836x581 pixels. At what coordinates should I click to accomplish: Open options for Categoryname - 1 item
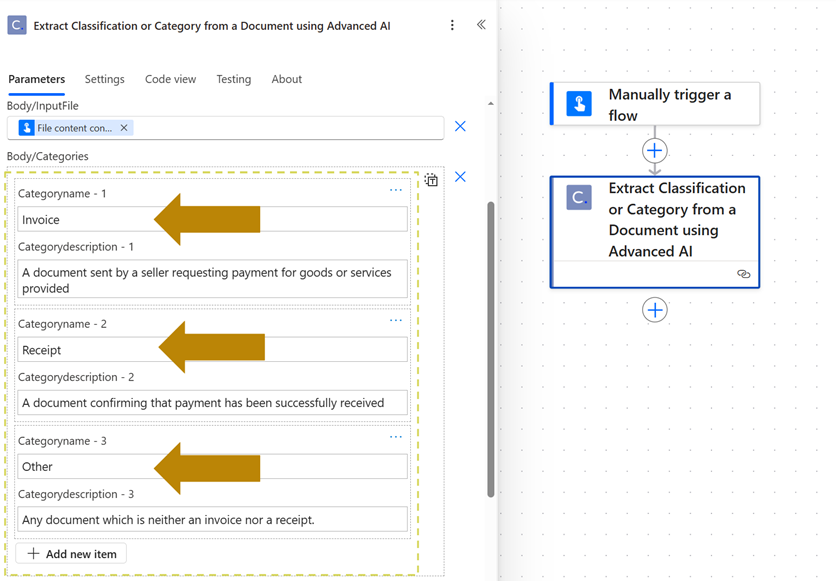click(396, 189)
